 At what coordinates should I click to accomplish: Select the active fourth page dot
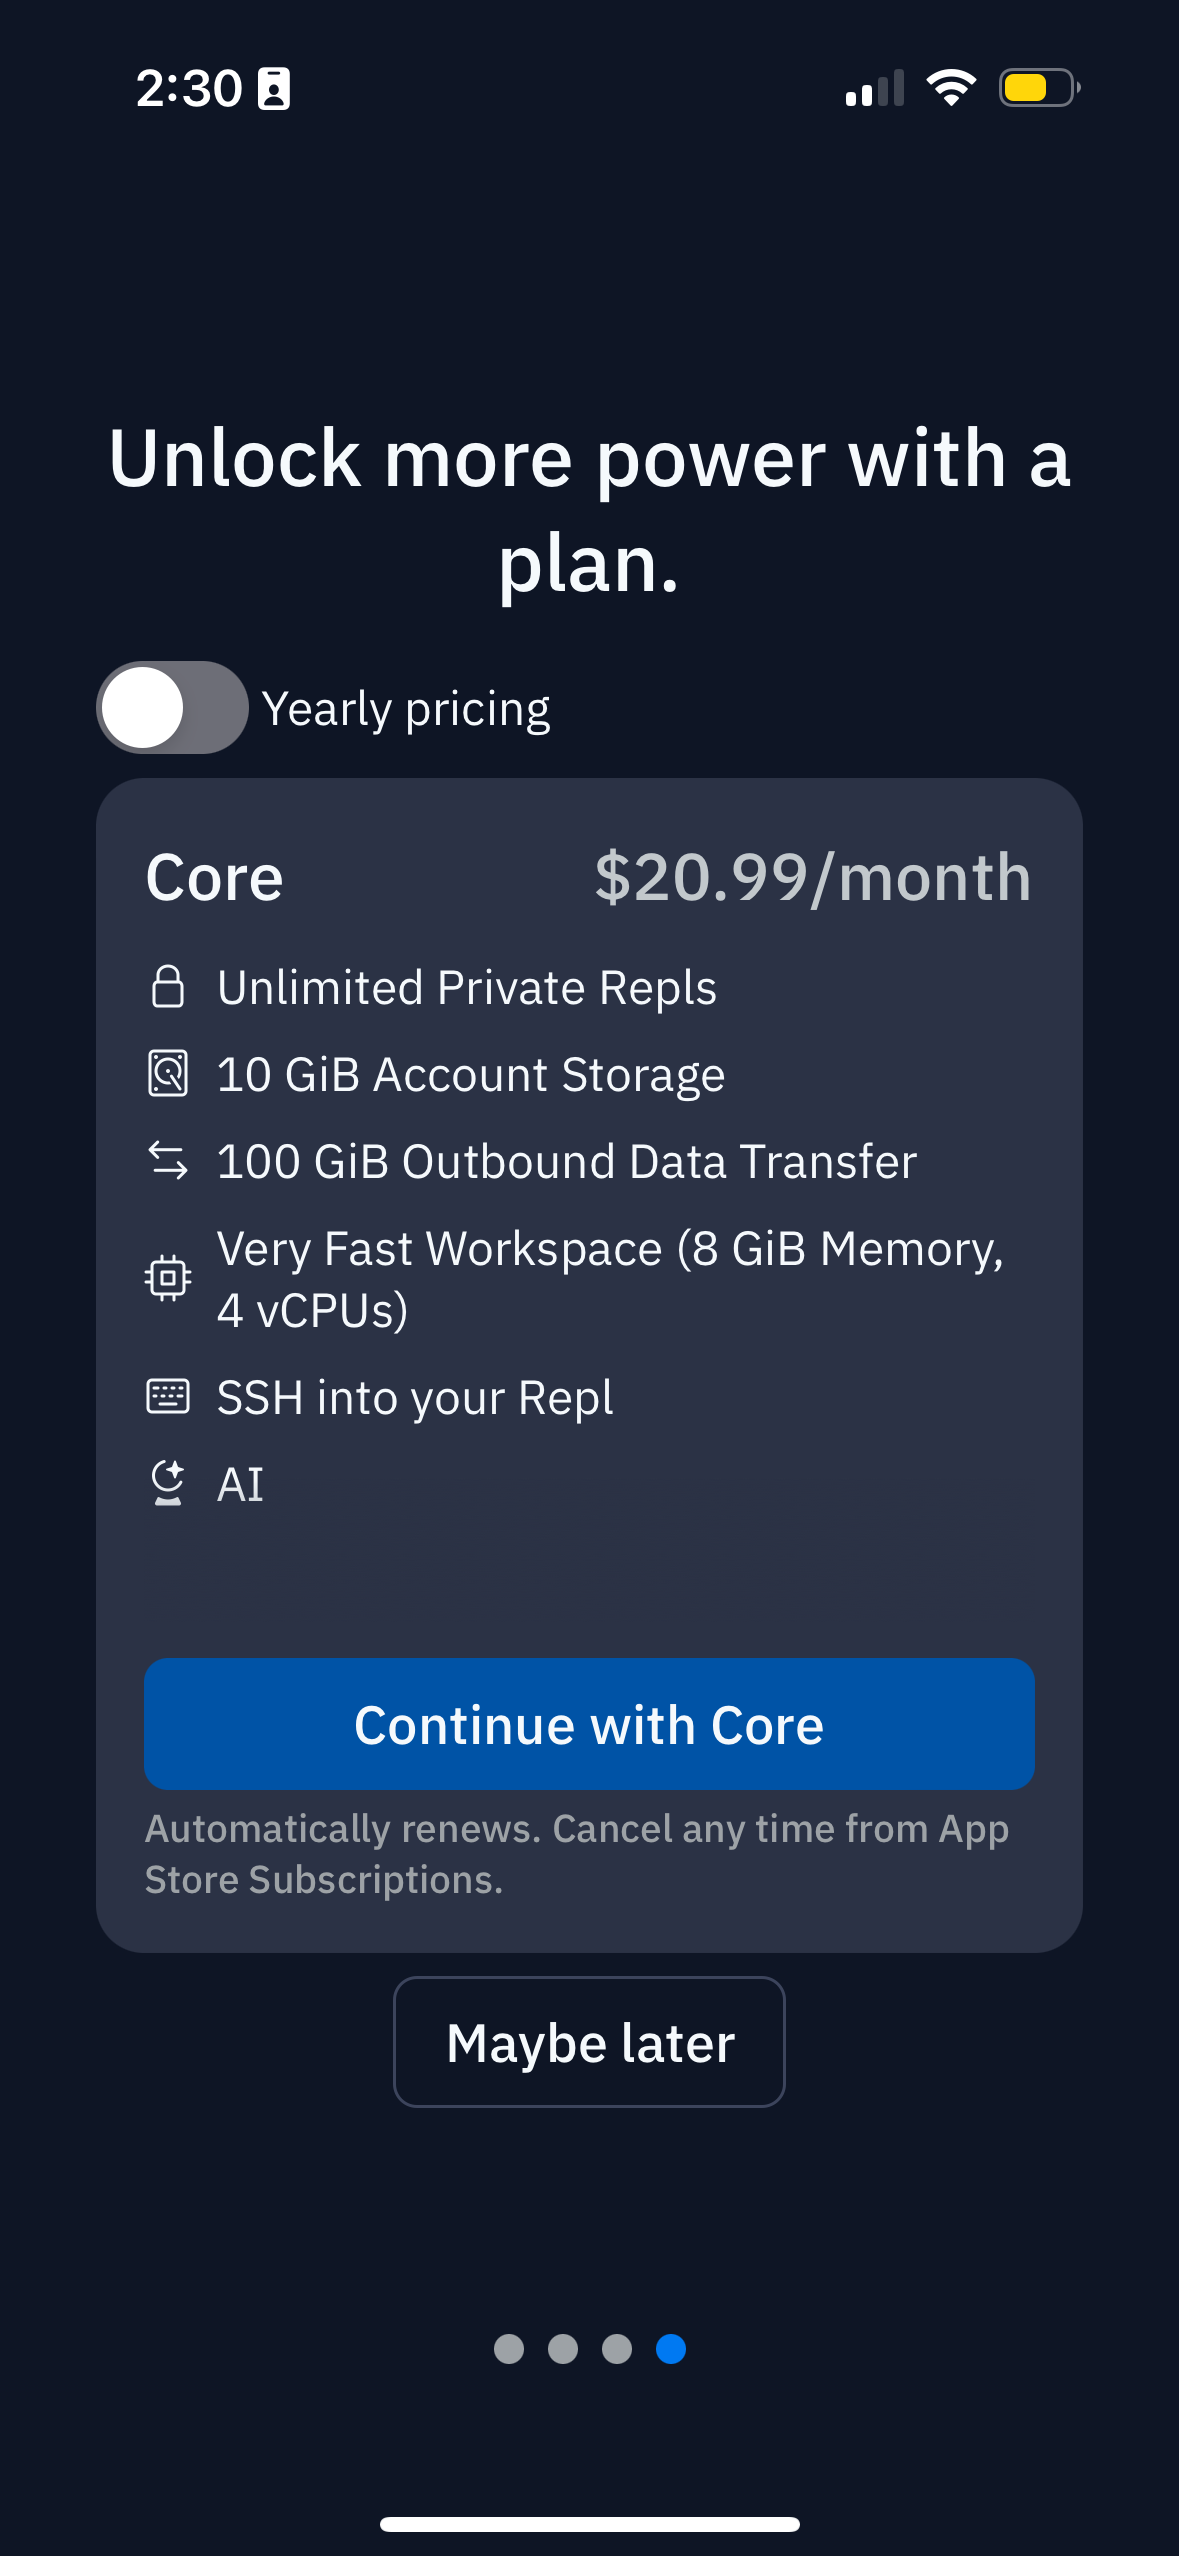[671, 2349]
